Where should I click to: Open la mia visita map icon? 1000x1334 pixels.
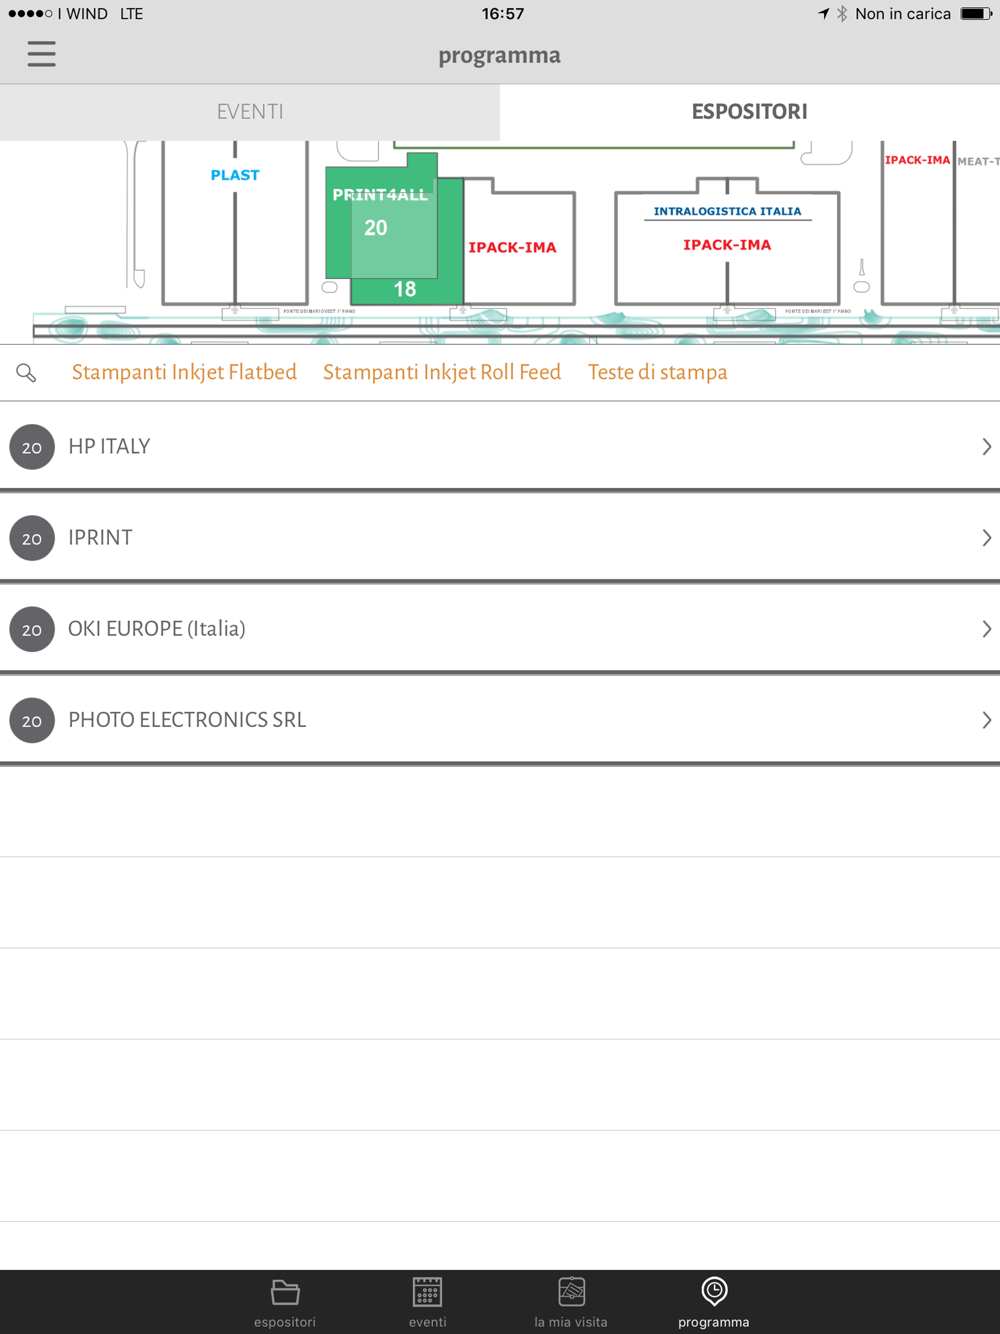(x=571, y=1294)
